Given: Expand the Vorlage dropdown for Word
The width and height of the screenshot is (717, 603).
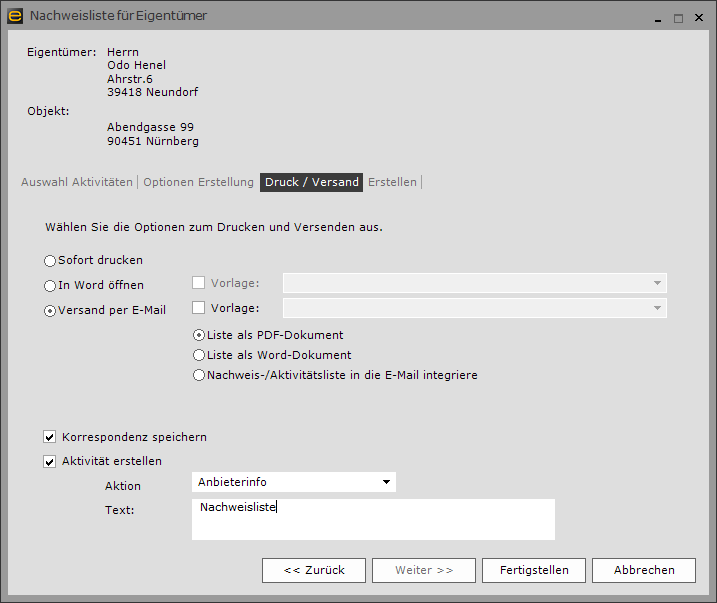Looking at the screenshot, I should 656,283.
